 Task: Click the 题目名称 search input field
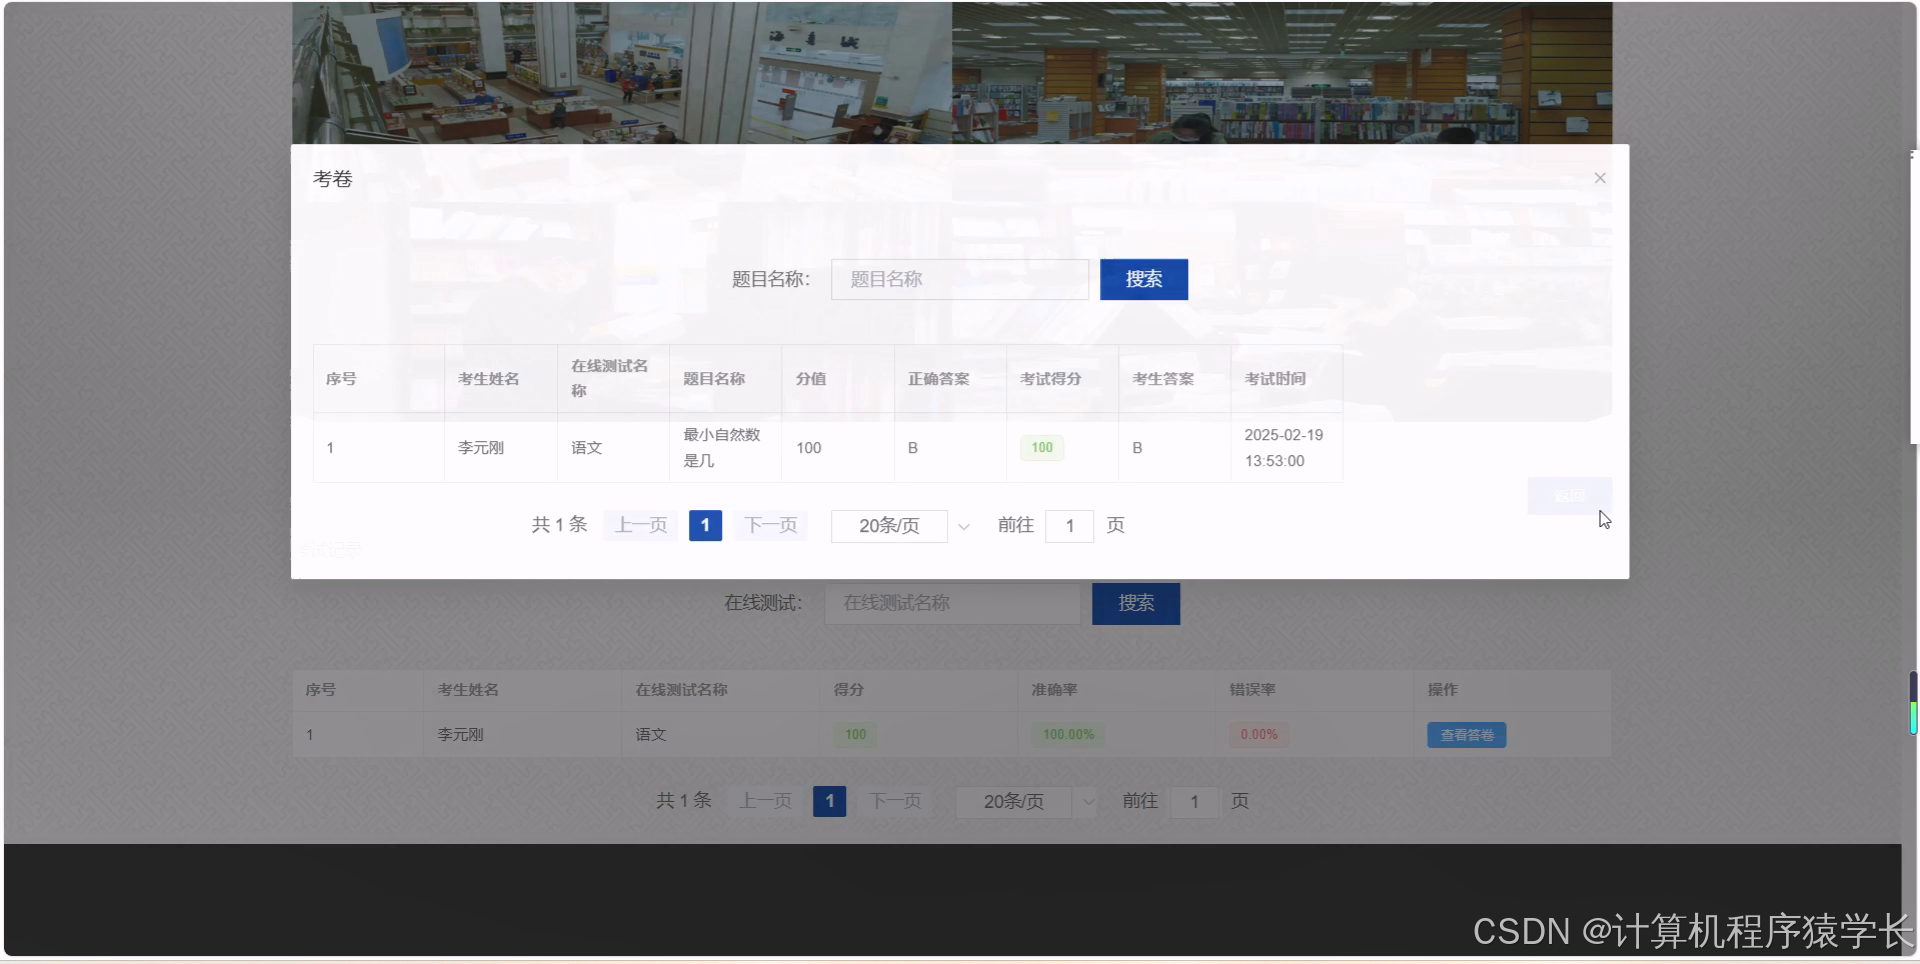[959, 279]
